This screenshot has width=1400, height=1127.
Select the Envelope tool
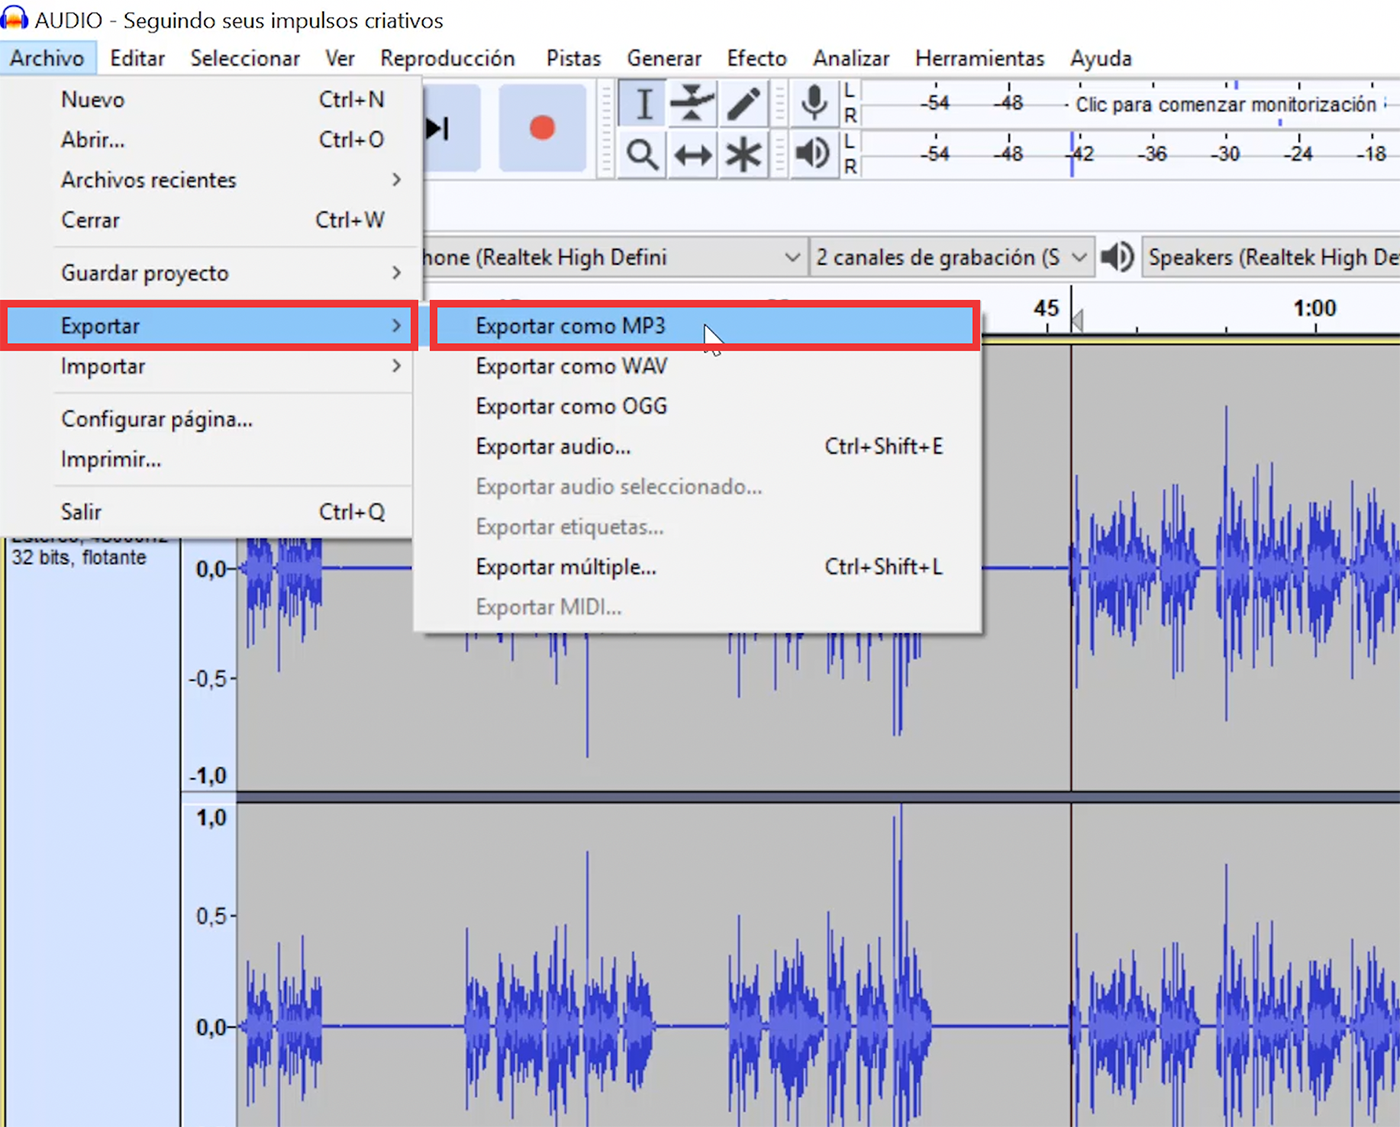692,104
